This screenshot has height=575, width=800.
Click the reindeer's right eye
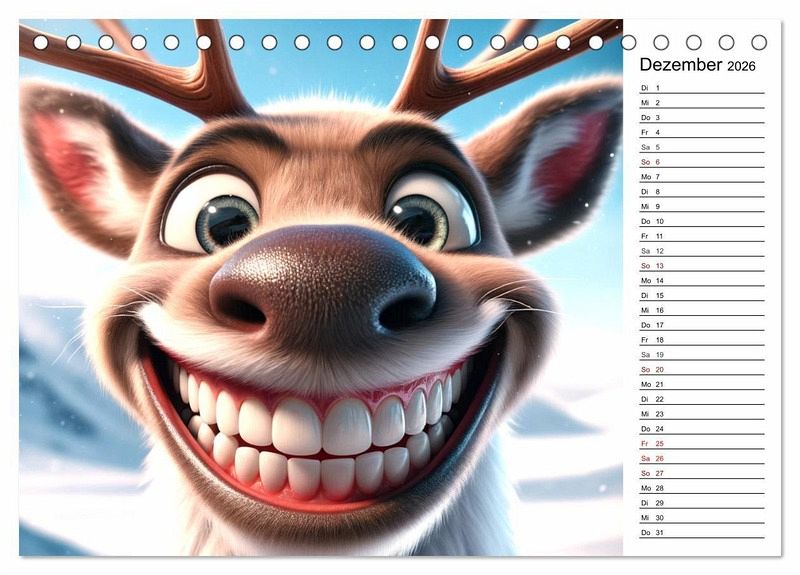point(430,212)
